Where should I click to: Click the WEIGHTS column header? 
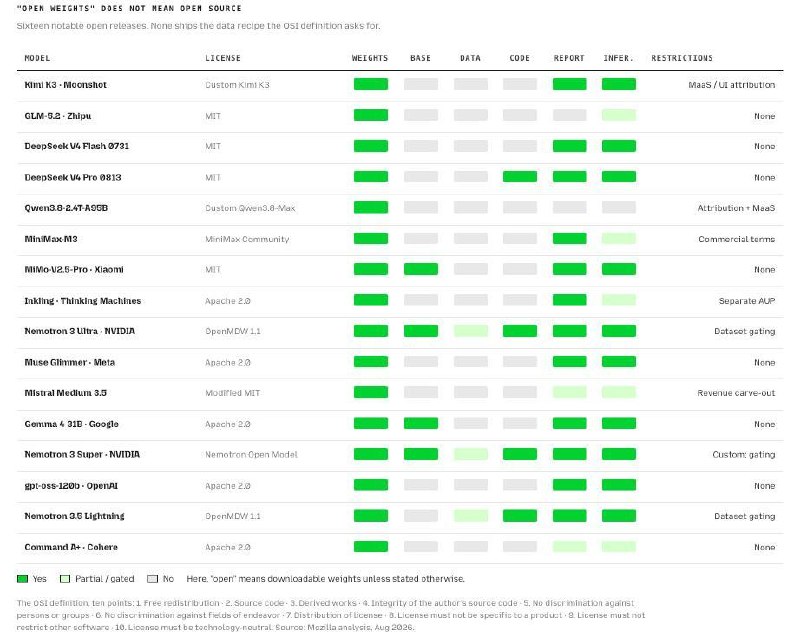370,58
